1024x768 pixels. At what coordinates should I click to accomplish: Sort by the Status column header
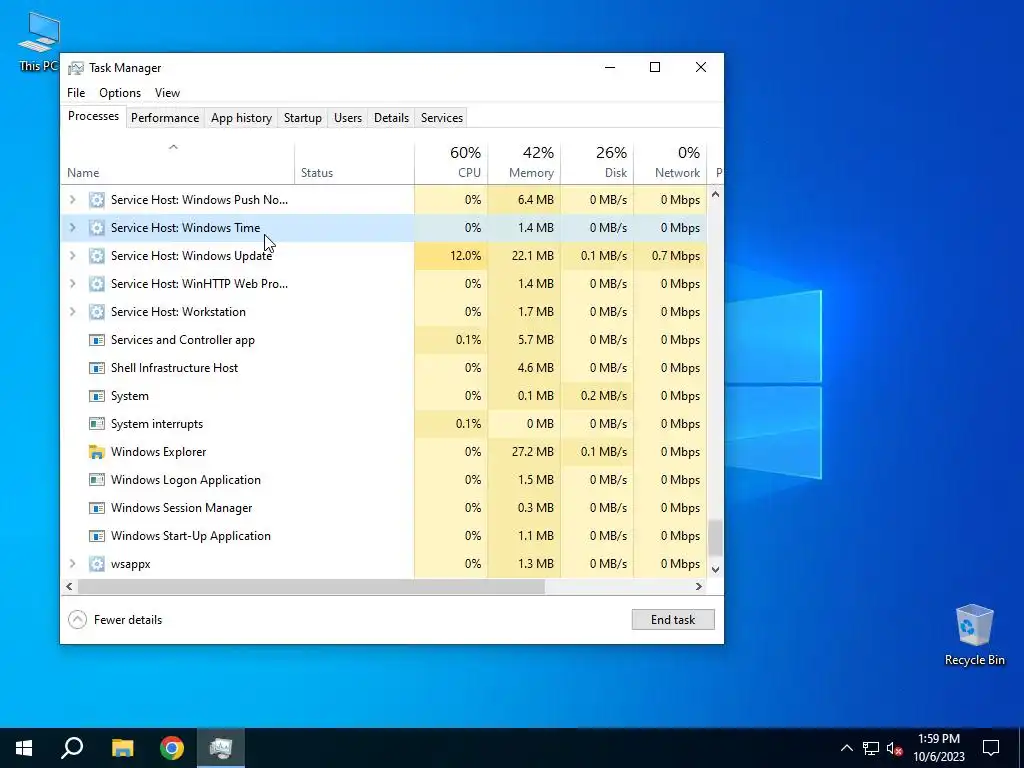coord(355,163)
